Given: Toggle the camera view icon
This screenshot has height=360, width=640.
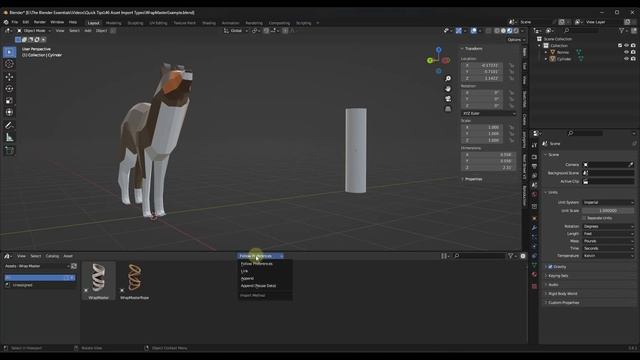Looking at the screenshot, I should coord(448,99).
